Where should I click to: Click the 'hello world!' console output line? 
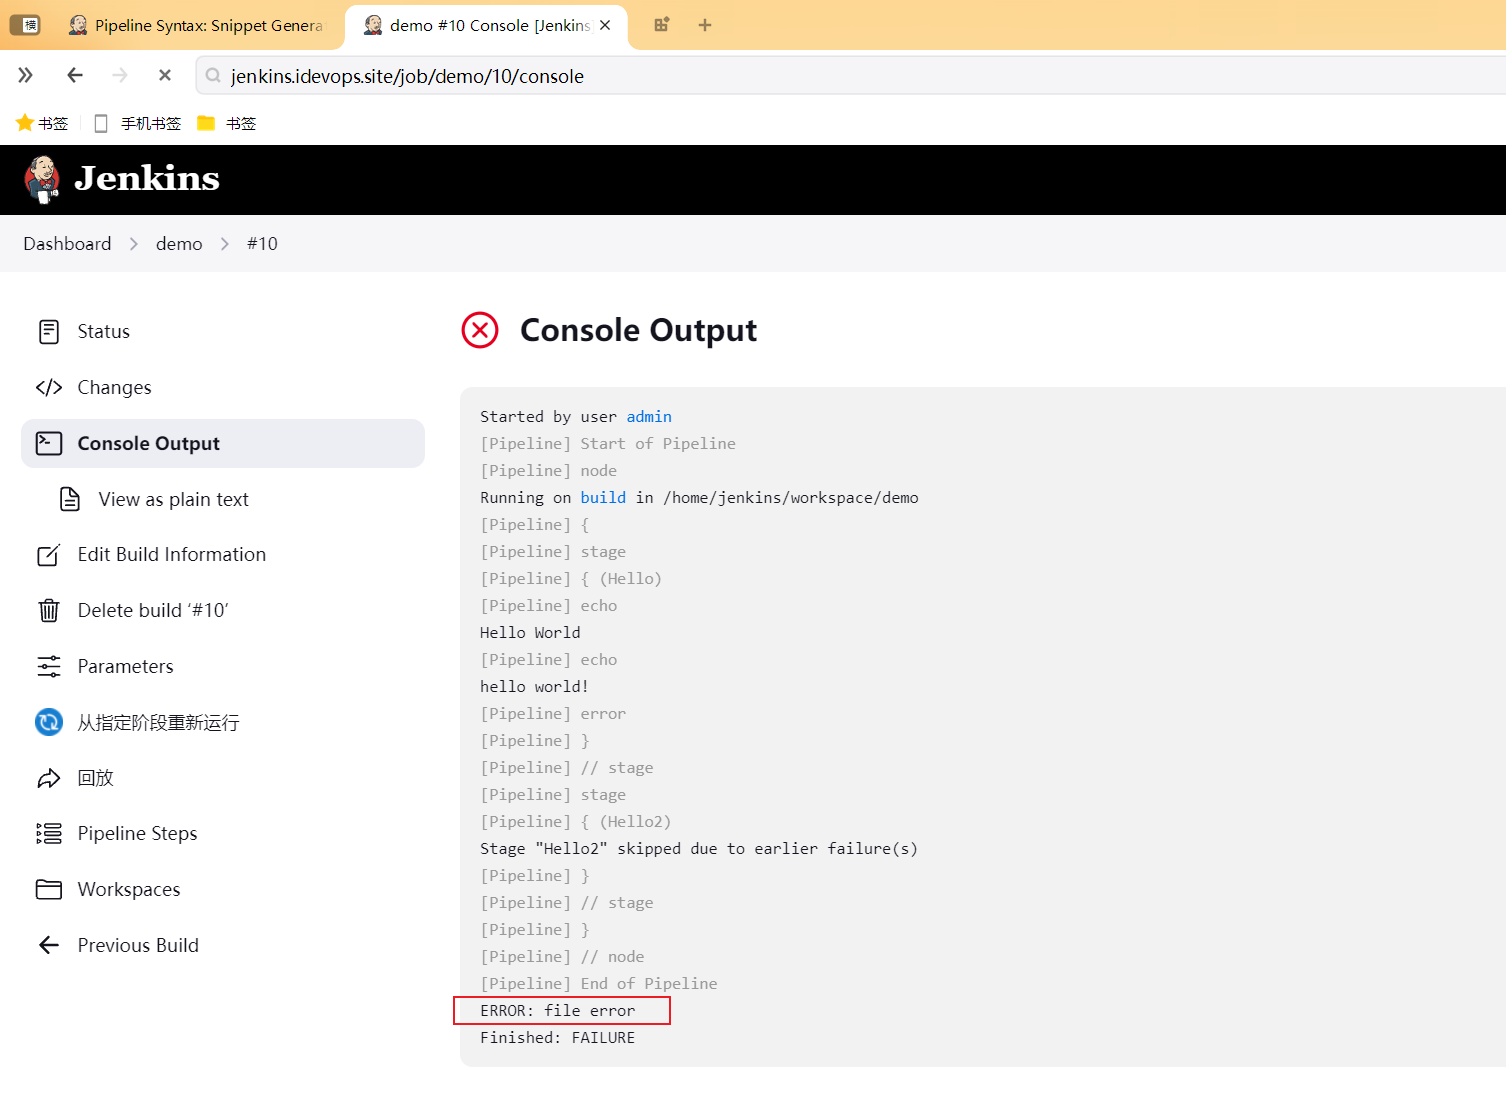pyautogui.click(x=534, y=687)
